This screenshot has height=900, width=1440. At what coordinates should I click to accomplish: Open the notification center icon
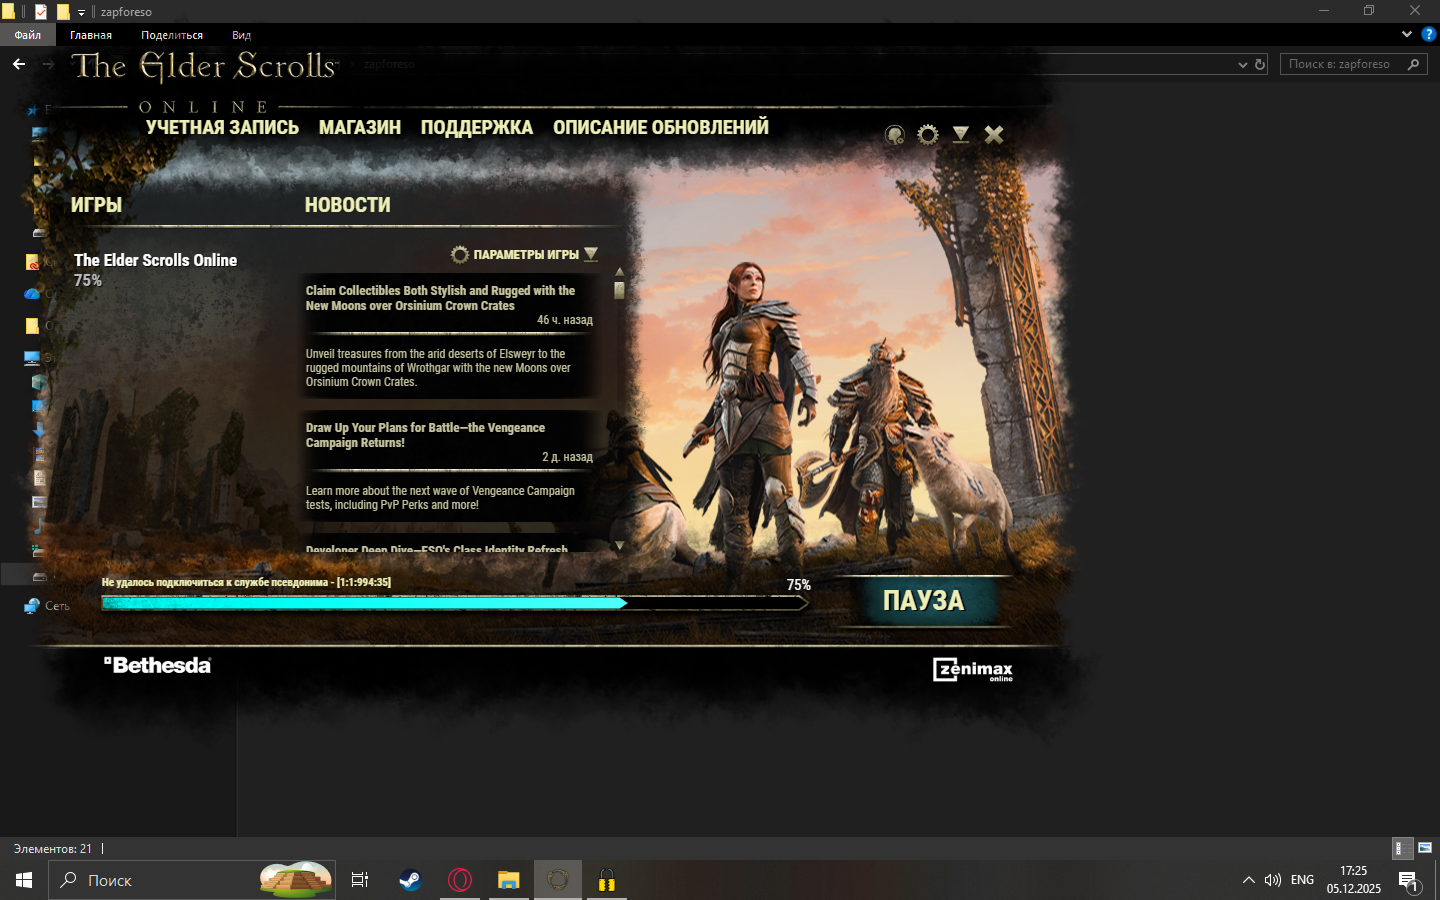[1409, 881]
